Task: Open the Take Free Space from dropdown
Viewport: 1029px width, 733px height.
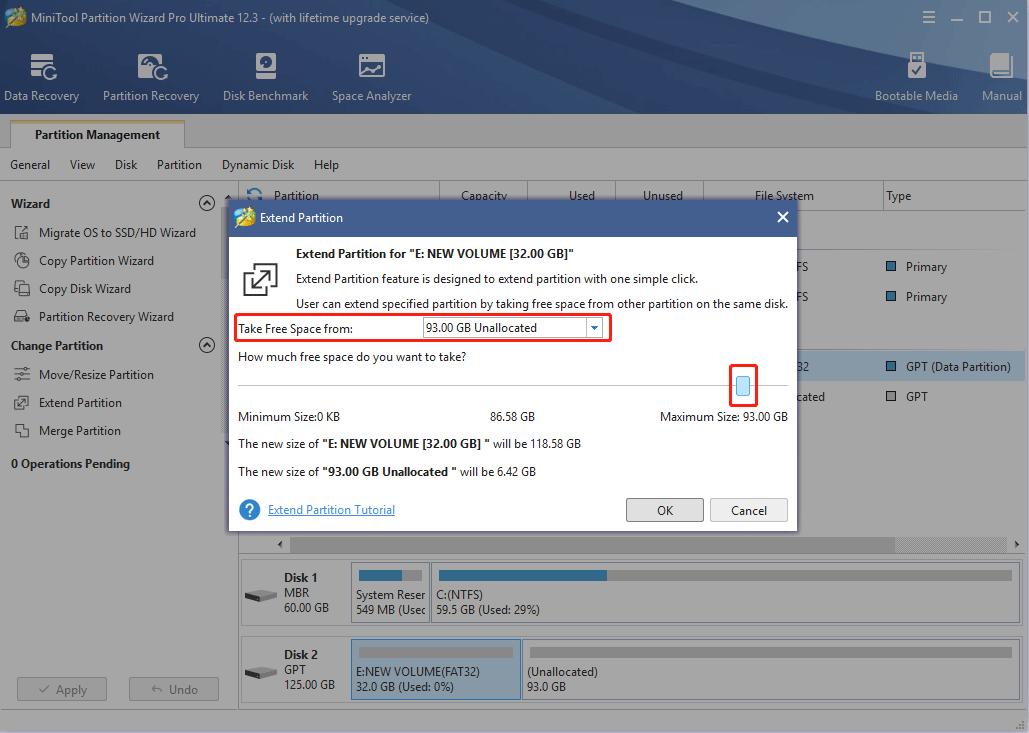Action: (594, 328)
